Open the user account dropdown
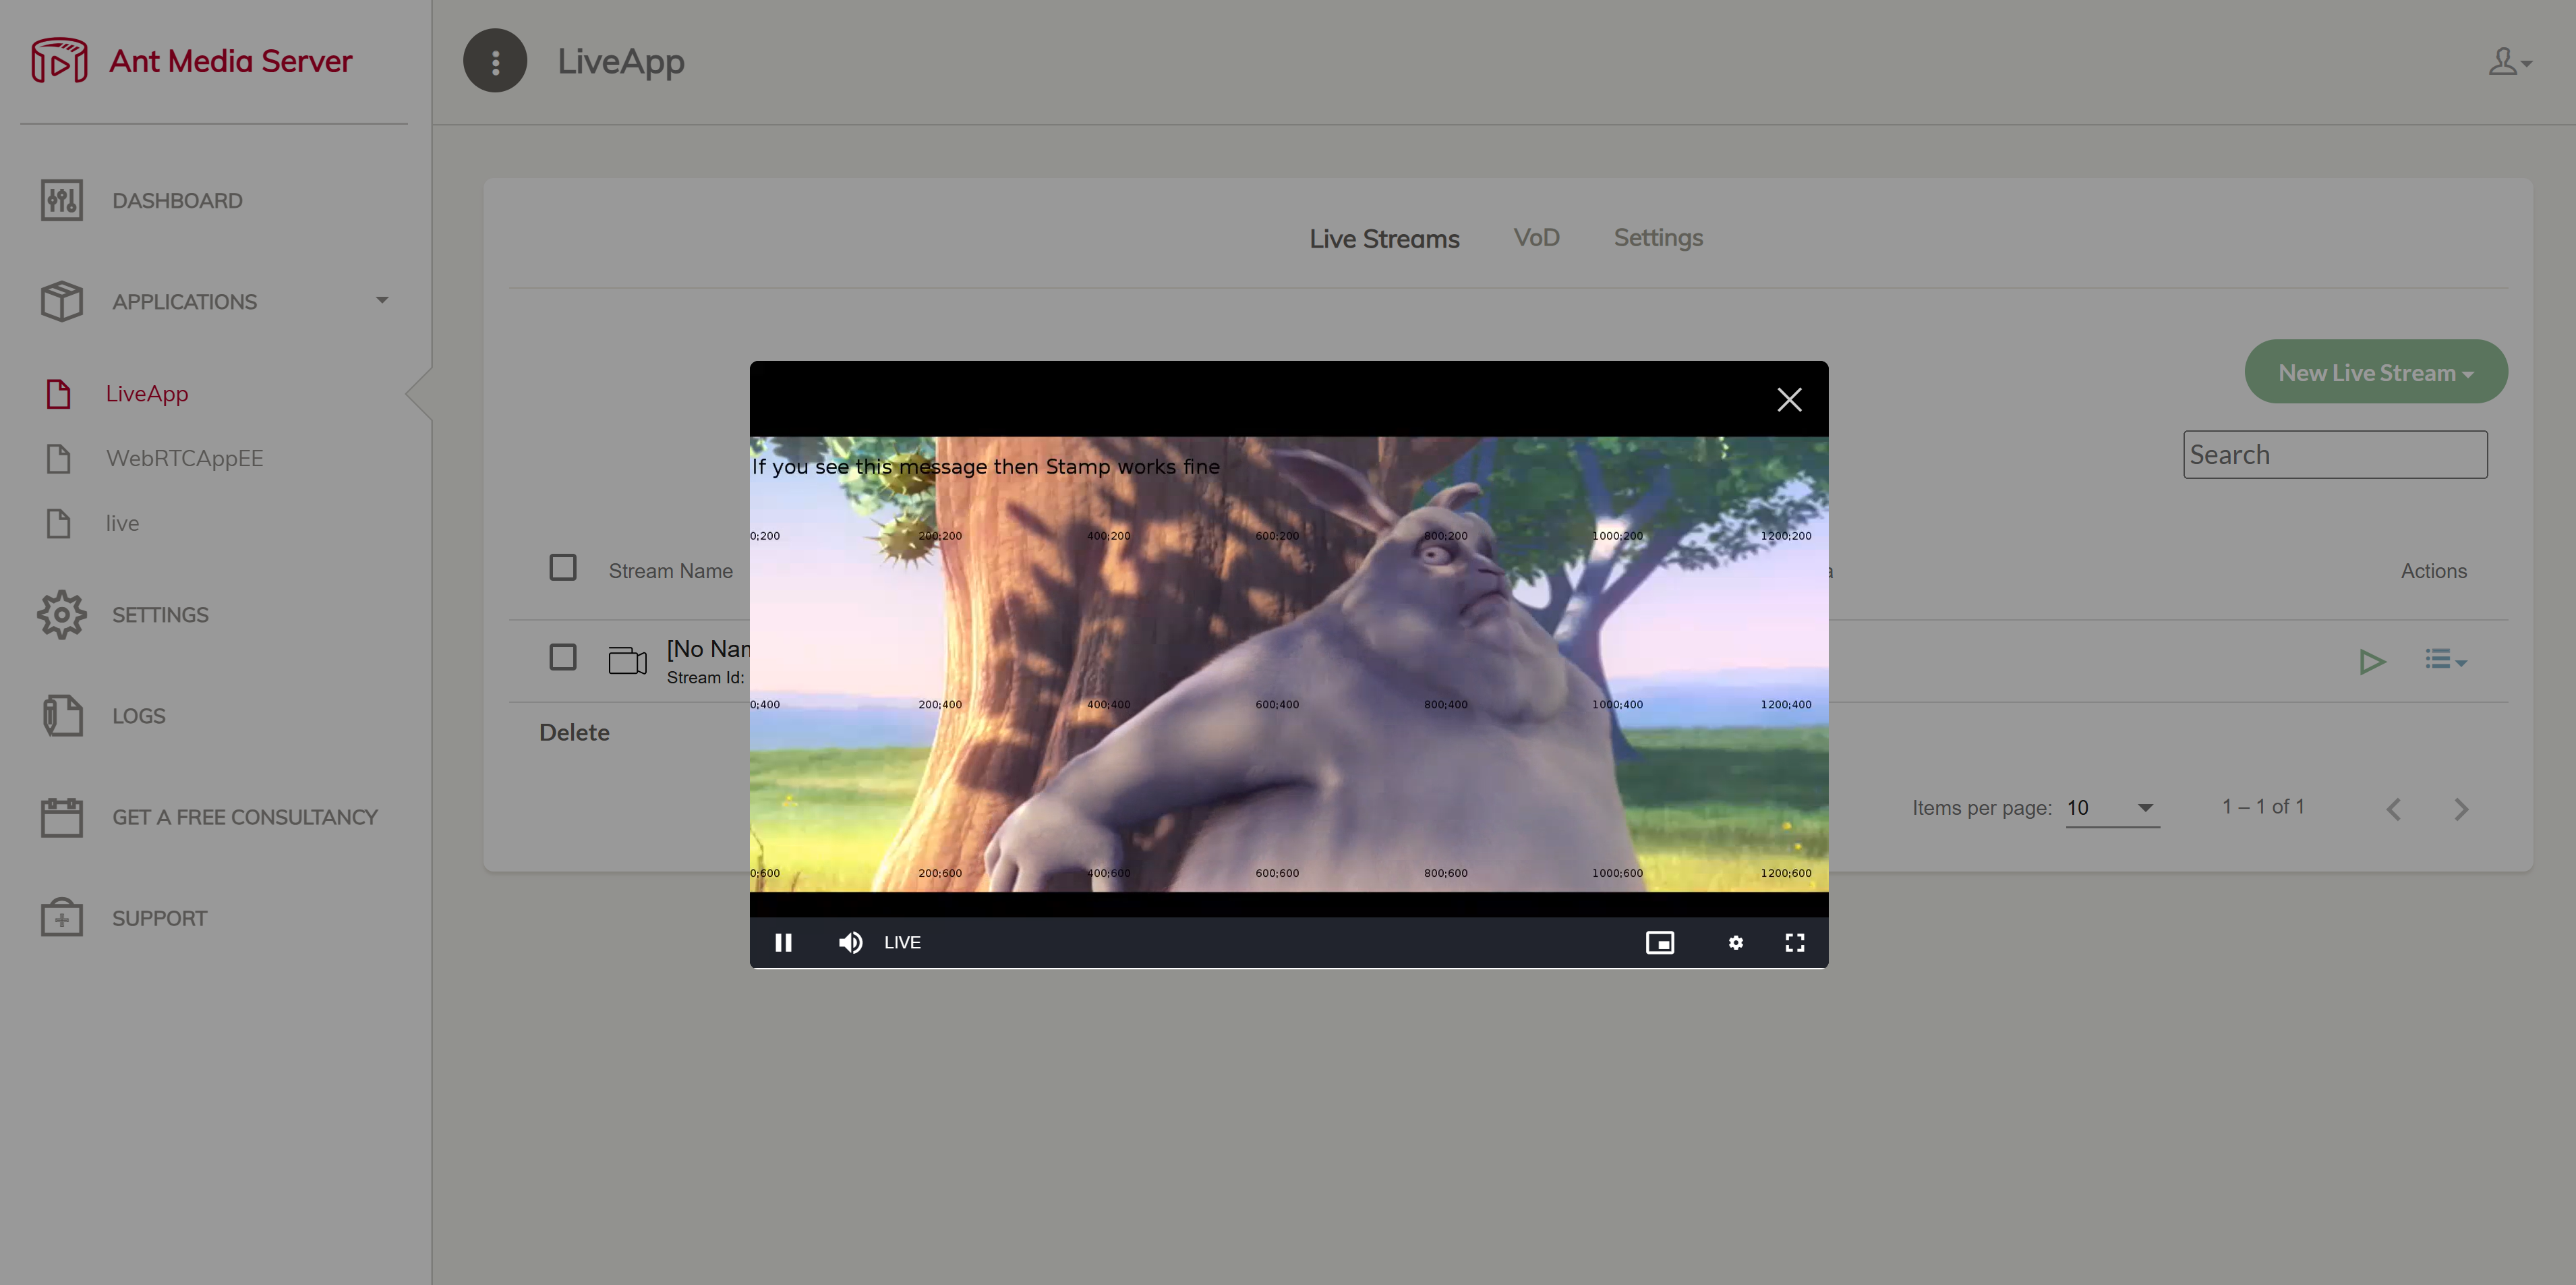Image resolution: width=2576 pixels, height=1285 pixels. [2510, 62]
